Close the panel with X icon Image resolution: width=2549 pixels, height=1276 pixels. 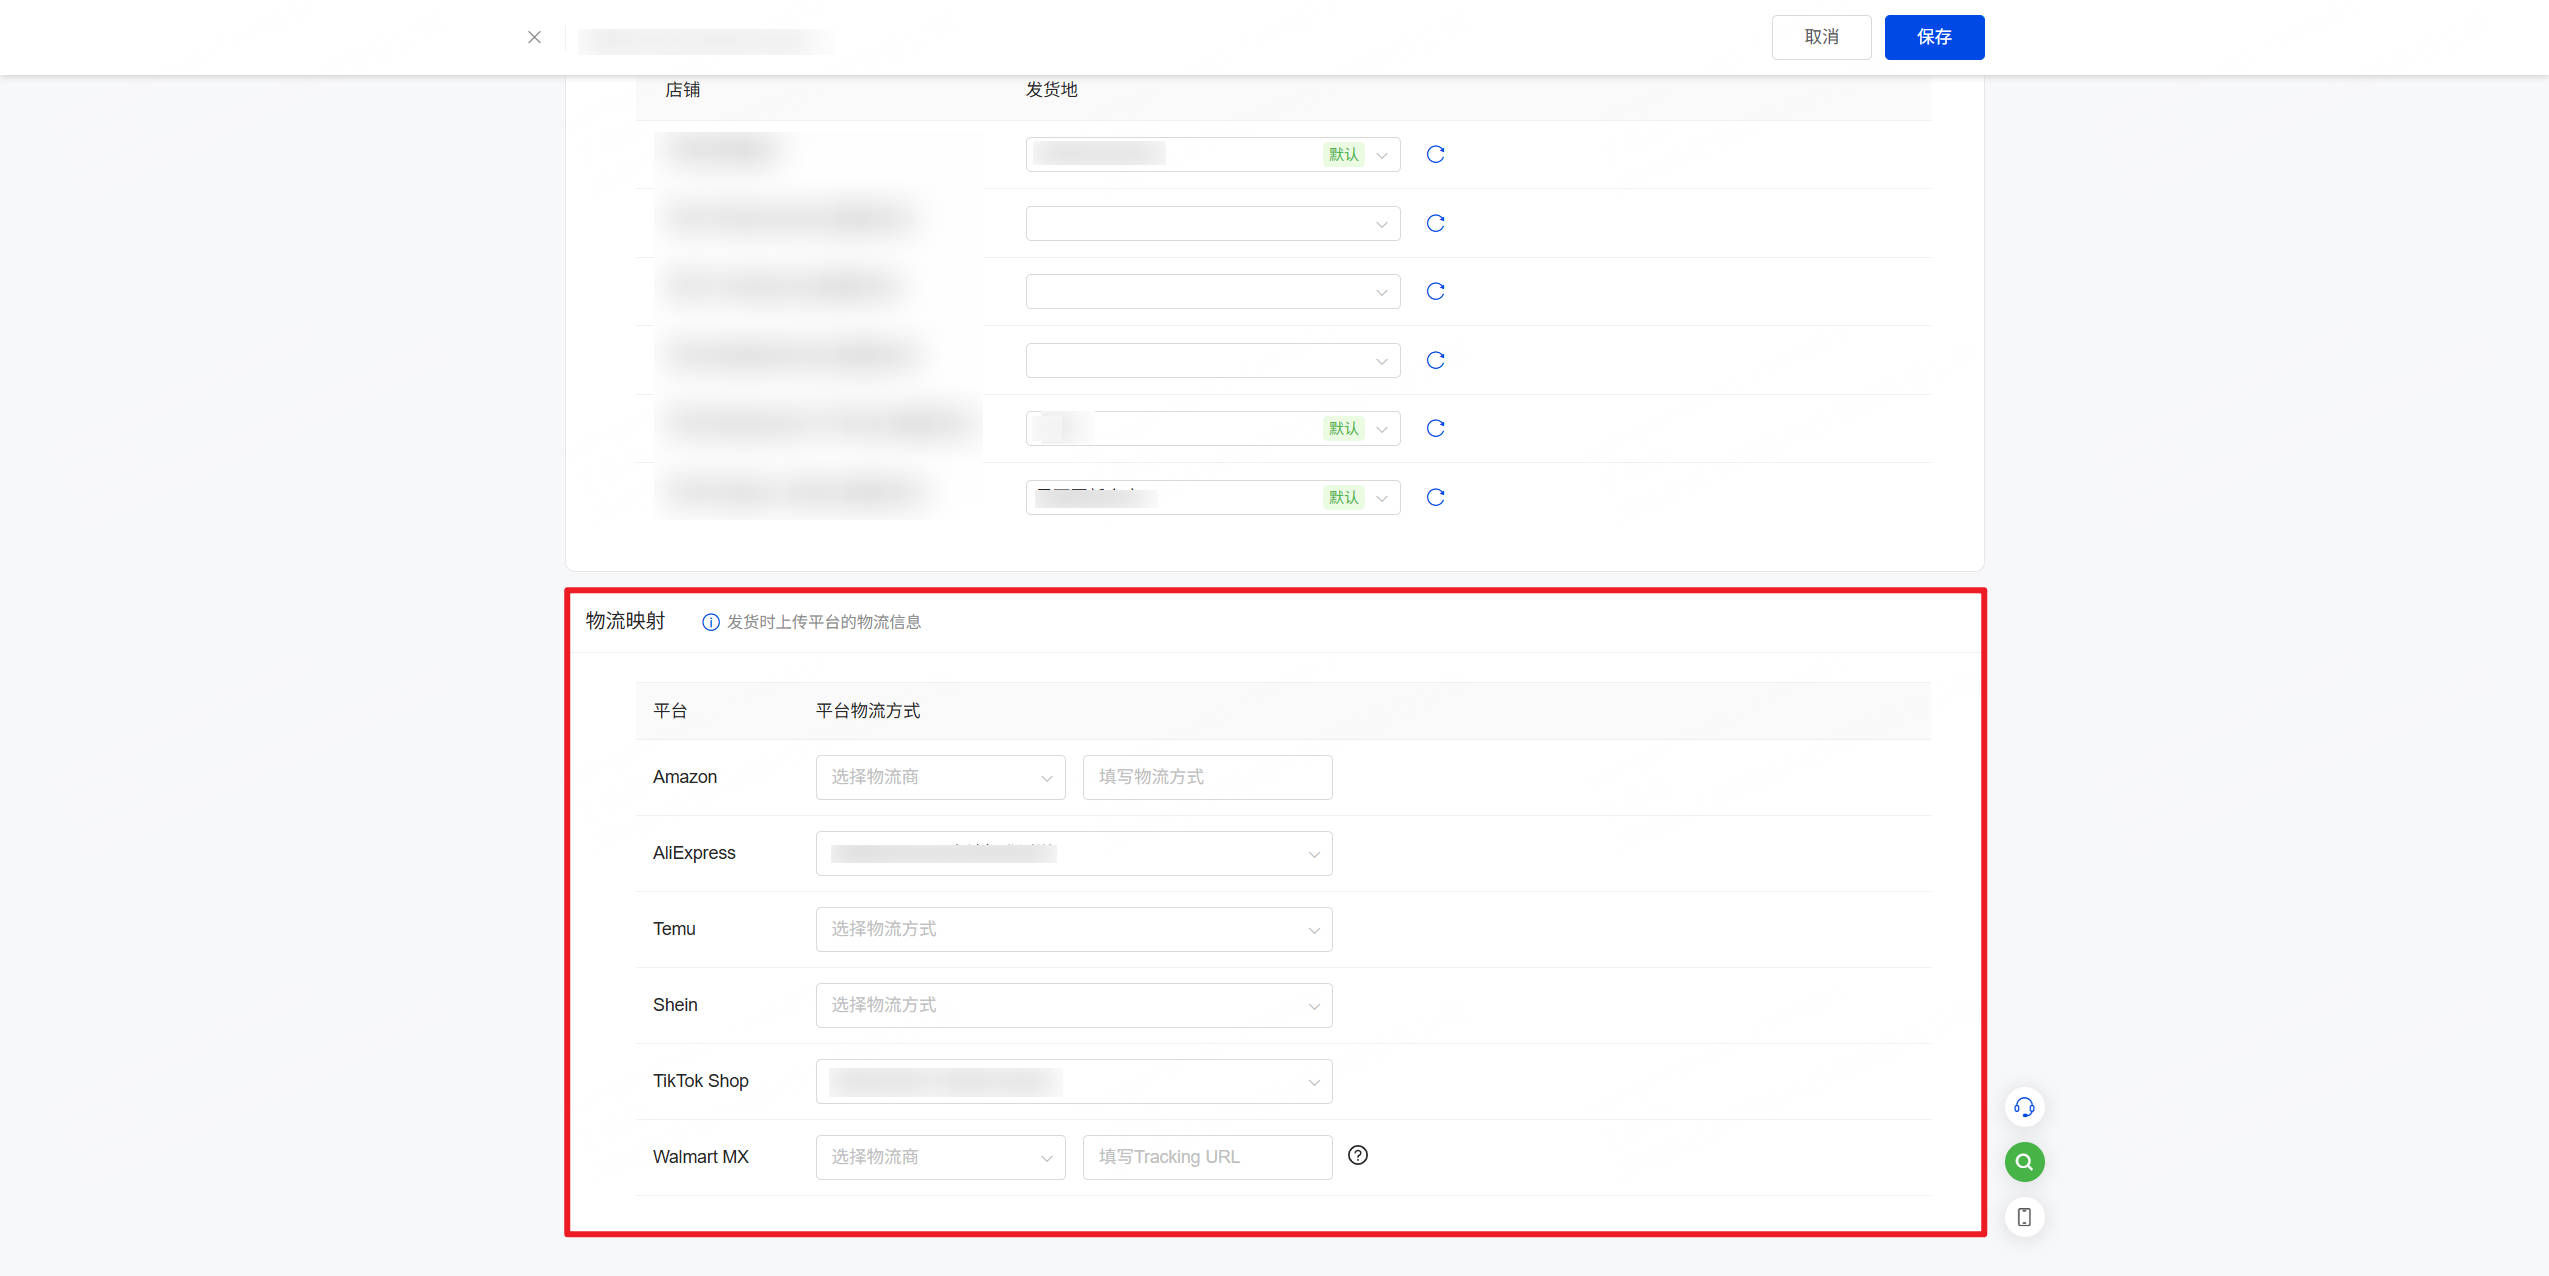[x=534, y=37]
